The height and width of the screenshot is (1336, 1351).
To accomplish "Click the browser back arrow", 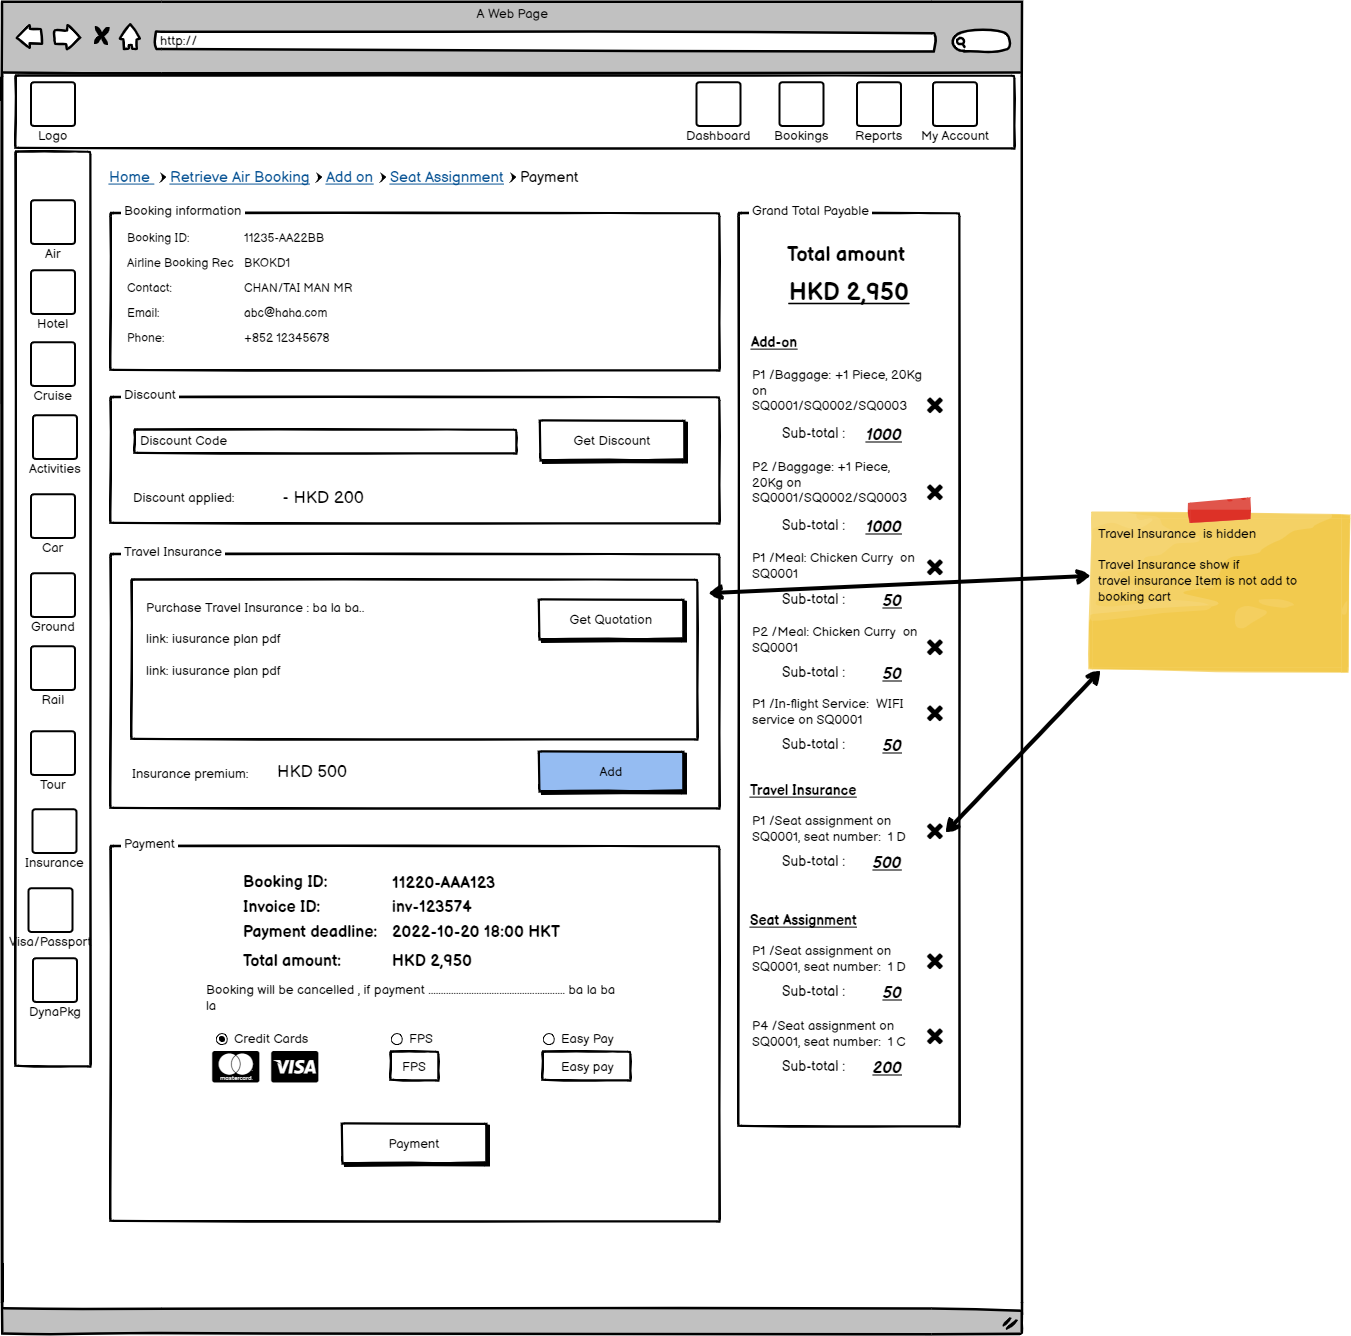I will tap(30, 38).
